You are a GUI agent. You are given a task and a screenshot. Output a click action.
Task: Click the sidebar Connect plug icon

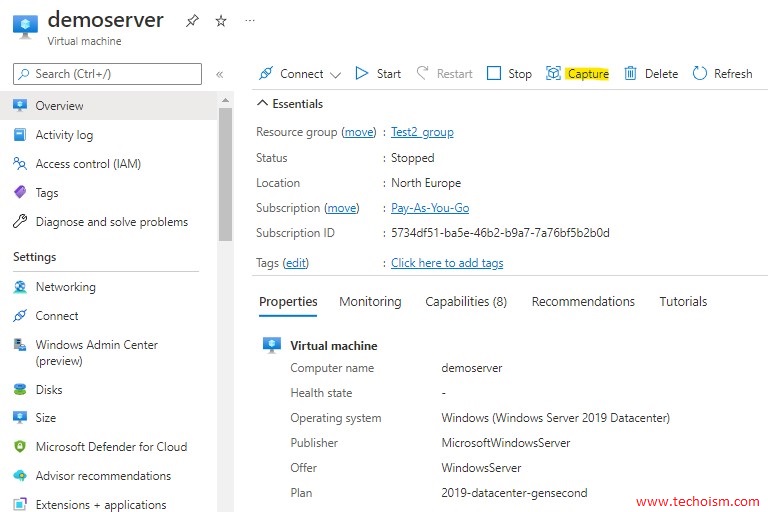(x=20, y=316)
